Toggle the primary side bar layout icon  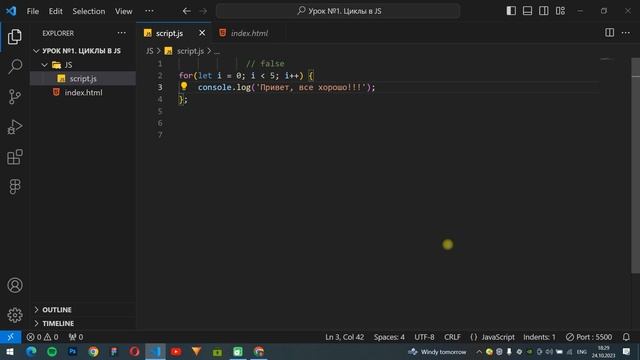tap(511, 11)
